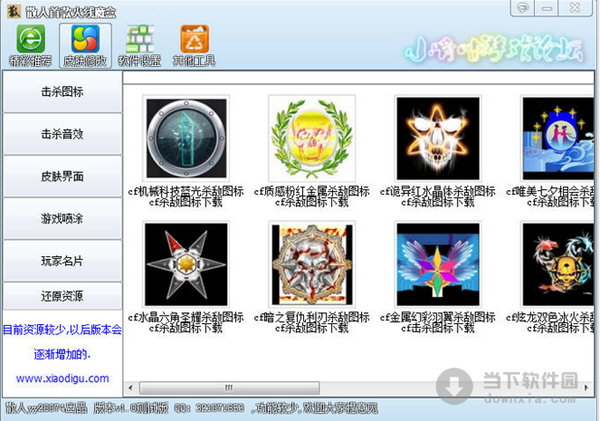Click the status bar version text
This screenshot has width=600, height=421.
(130, 408)
